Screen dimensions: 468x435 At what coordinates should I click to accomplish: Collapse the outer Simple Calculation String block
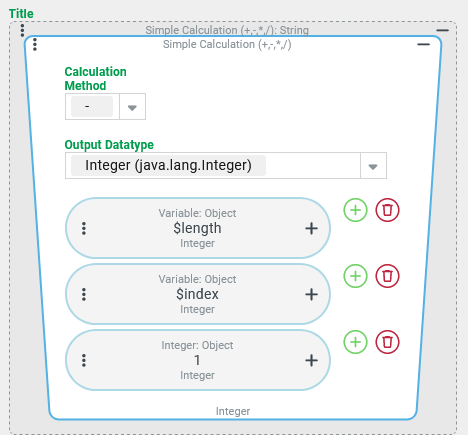click(x=442, y=30)
